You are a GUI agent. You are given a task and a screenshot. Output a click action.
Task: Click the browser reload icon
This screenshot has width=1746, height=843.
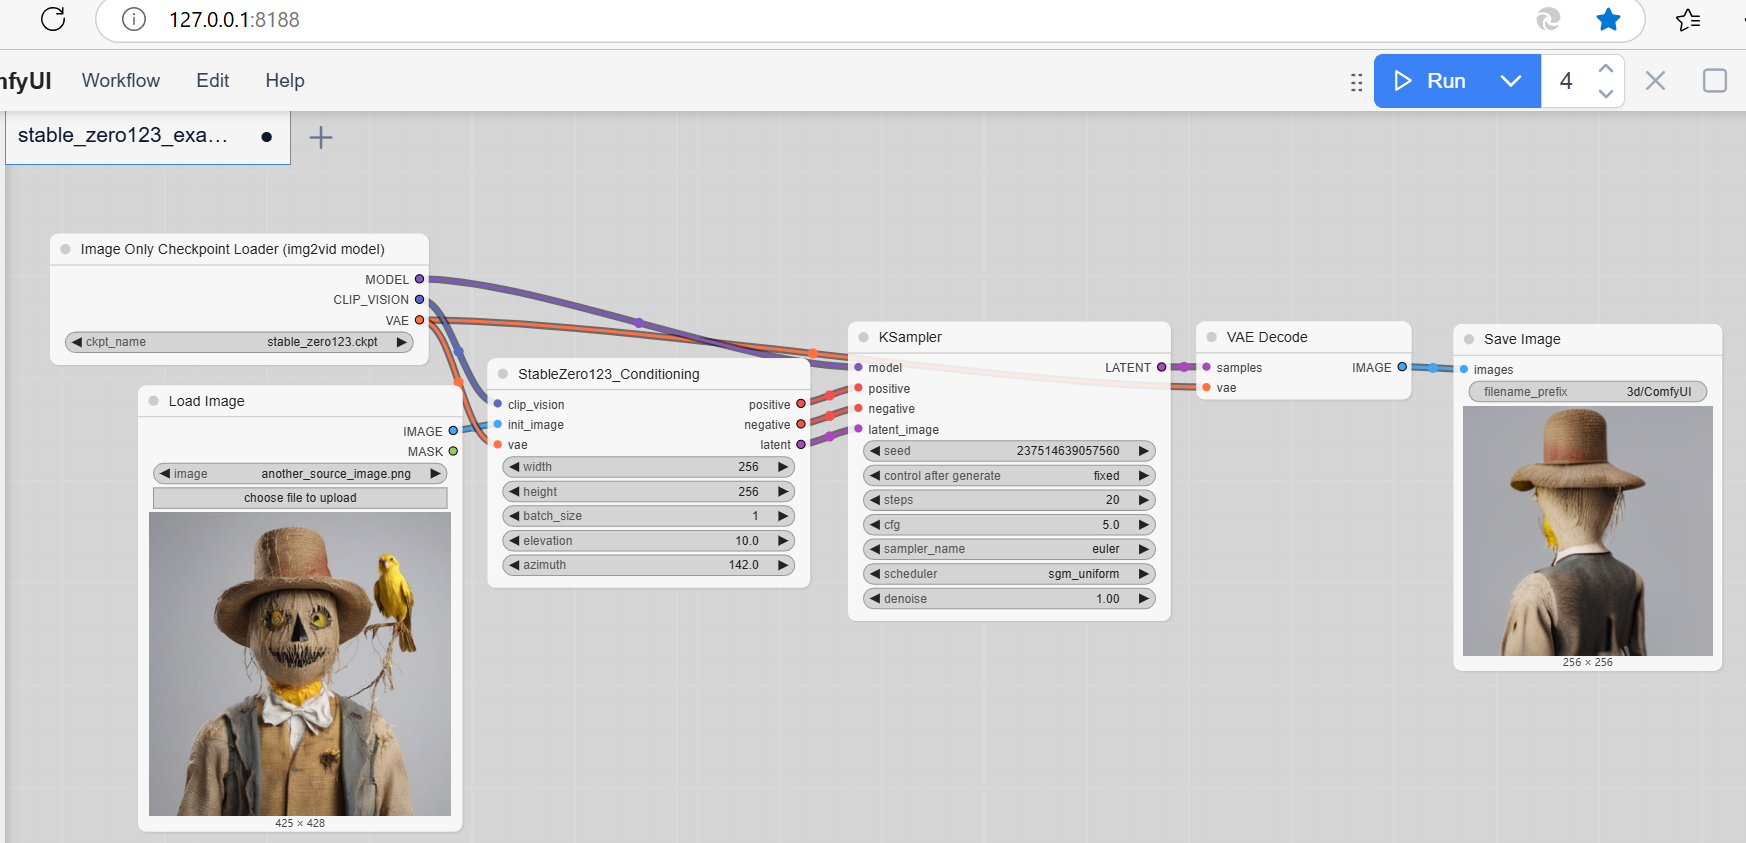53,19
